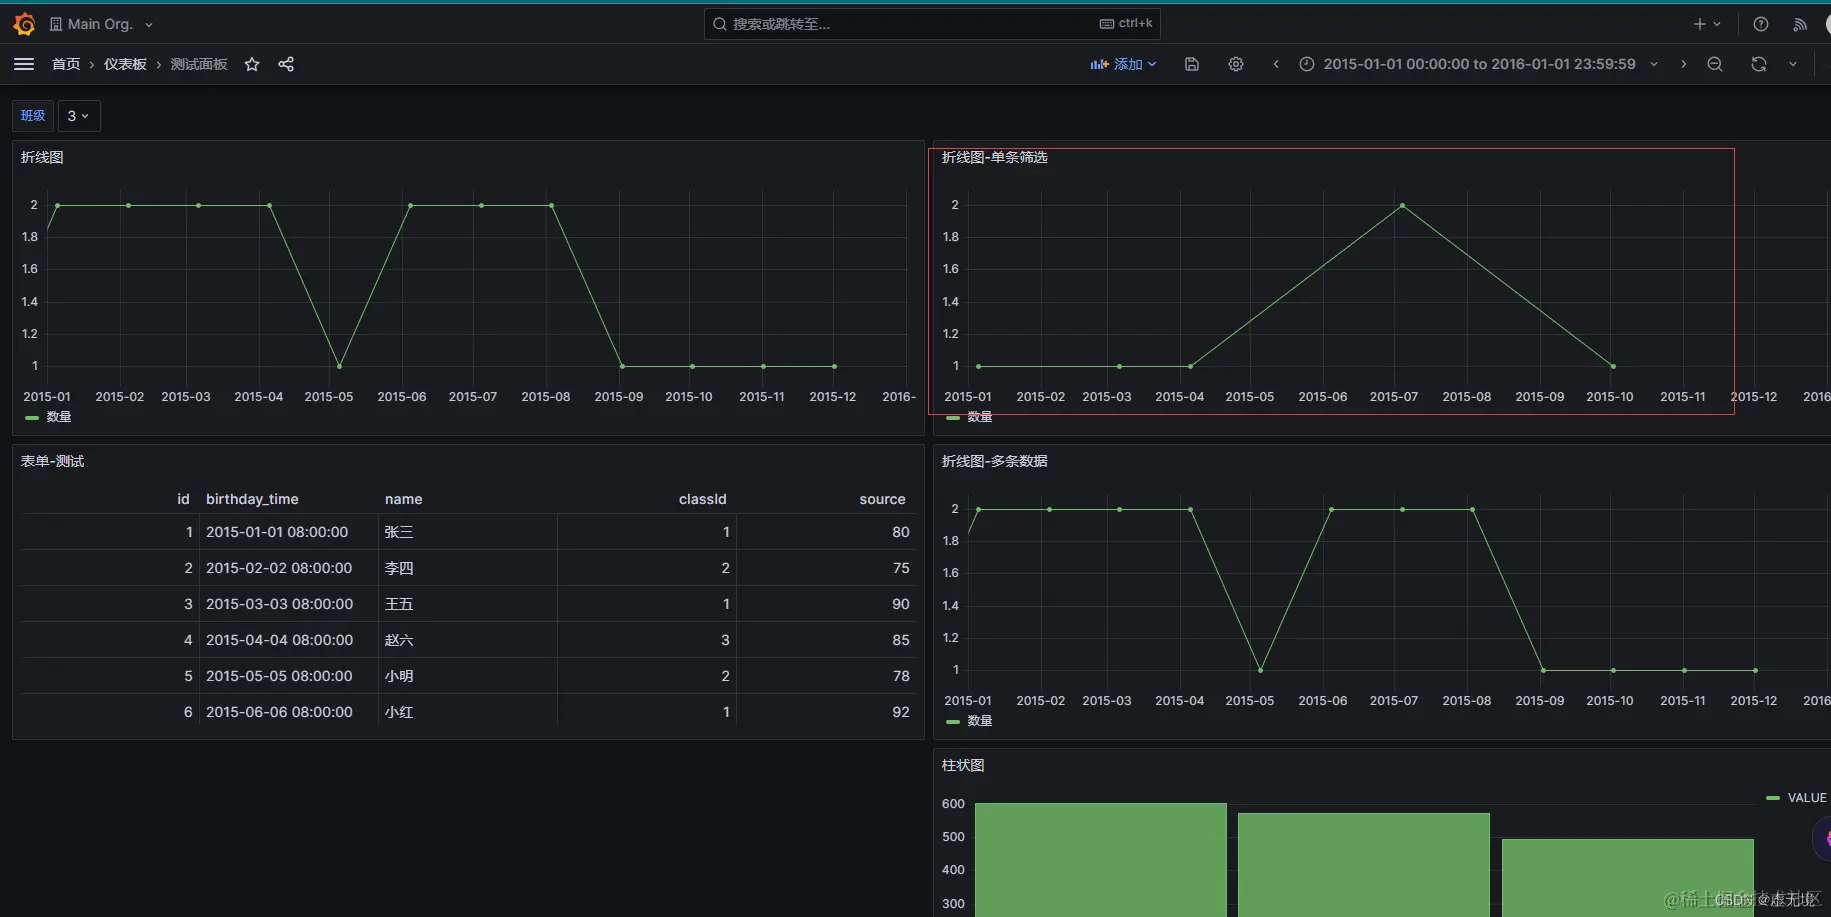Viewport: 1831px width, 917px height.
Task: Shift time range forward arrow
Action: point(1684,64)
